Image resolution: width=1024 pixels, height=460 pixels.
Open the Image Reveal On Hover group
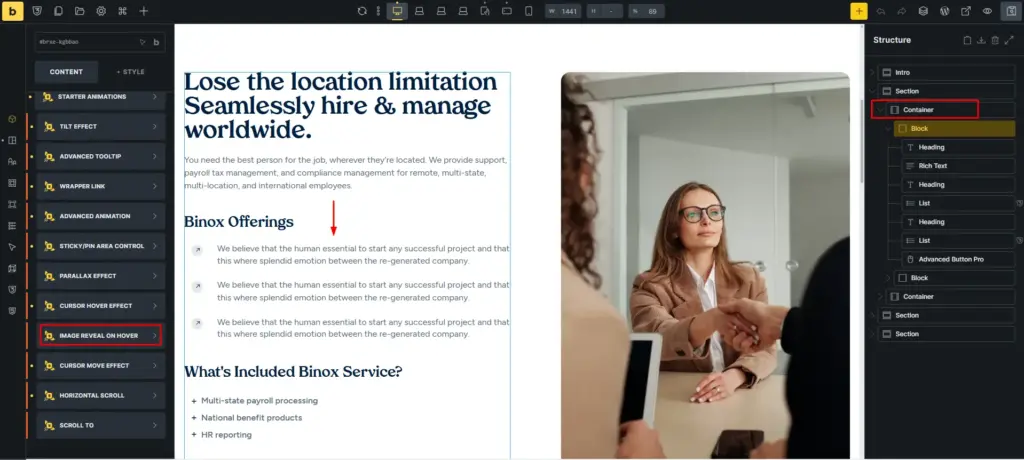tap(101, 336)
